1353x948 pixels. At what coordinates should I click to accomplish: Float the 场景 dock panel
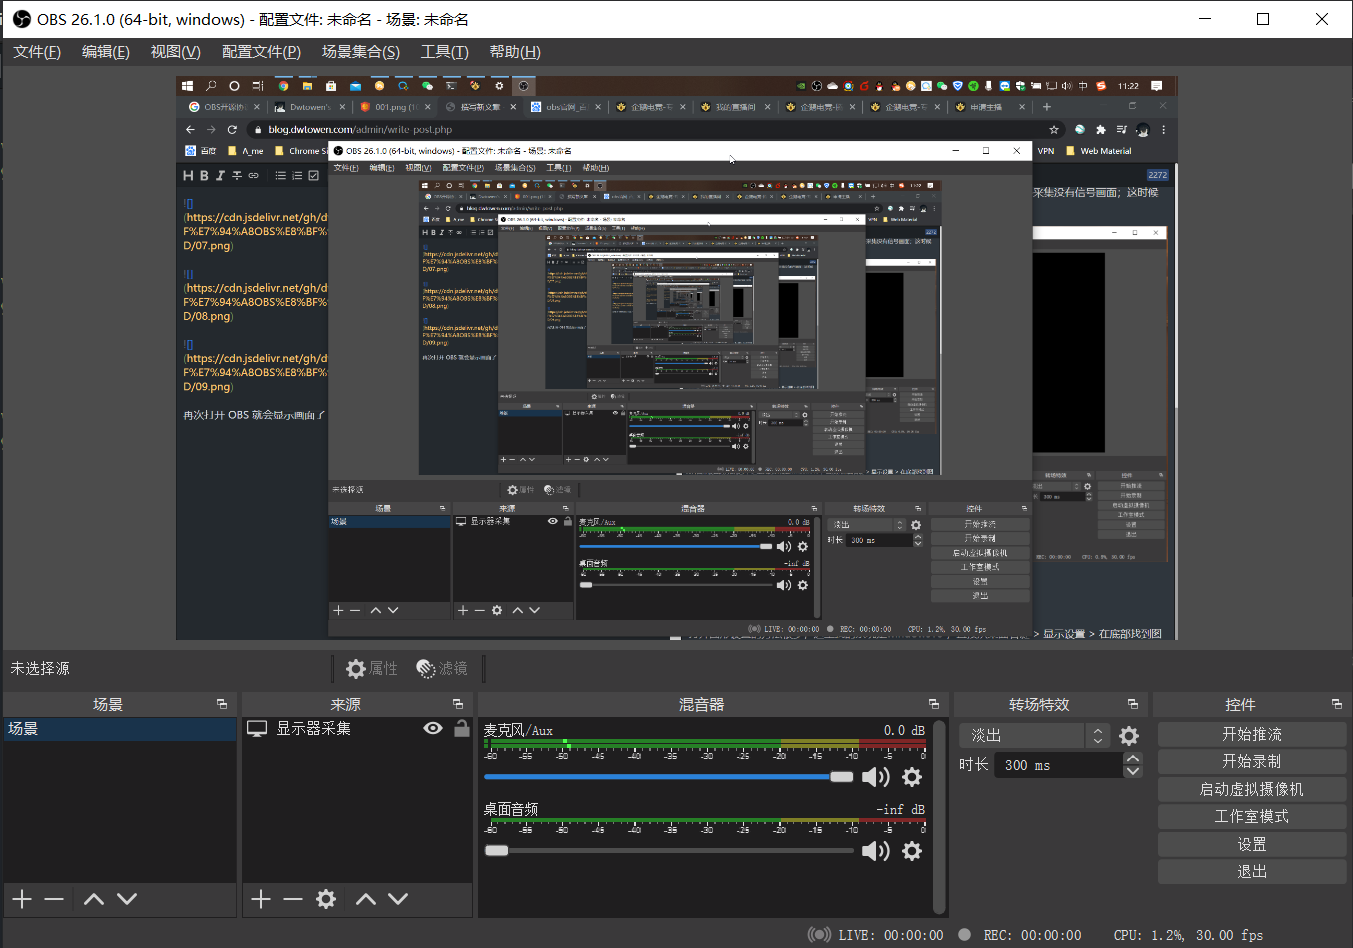tap(222, 704)
